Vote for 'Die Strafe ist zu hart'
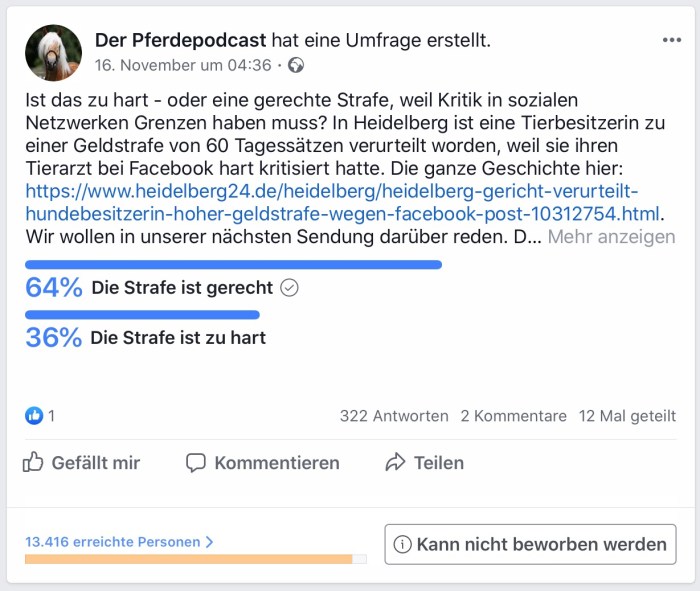 (178, 338)
